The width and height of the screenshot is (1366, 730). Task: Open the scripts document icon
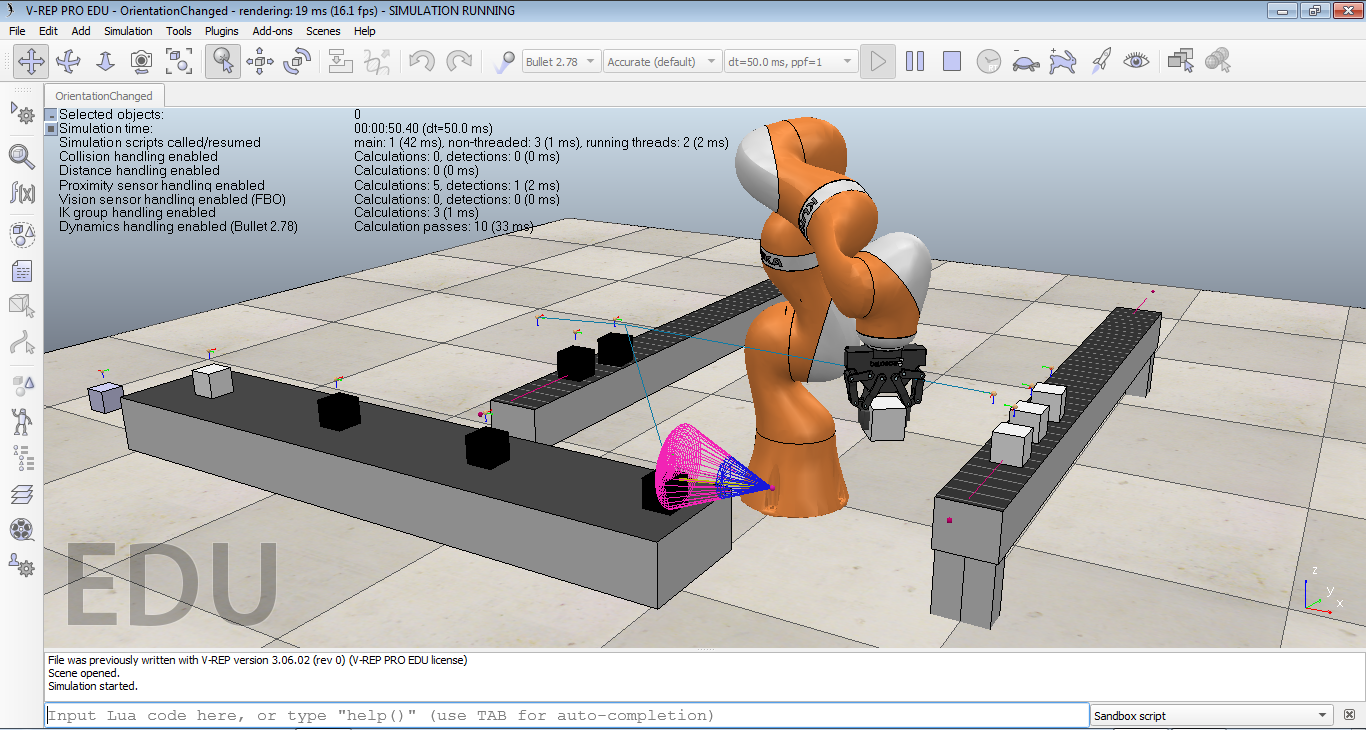[22, 271]
